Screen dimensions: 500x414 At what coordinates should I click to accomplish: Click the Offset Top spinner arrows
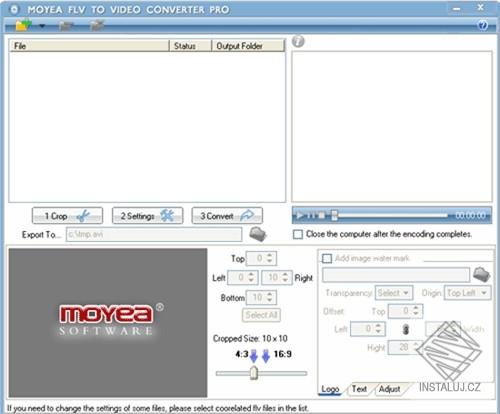pos(416,311)
